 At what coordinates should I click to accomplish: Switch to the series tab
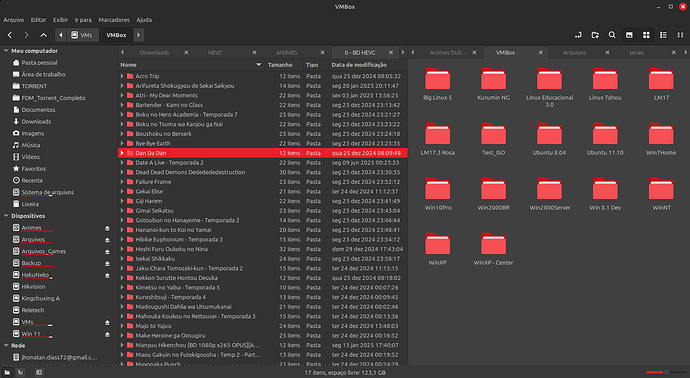636,52
